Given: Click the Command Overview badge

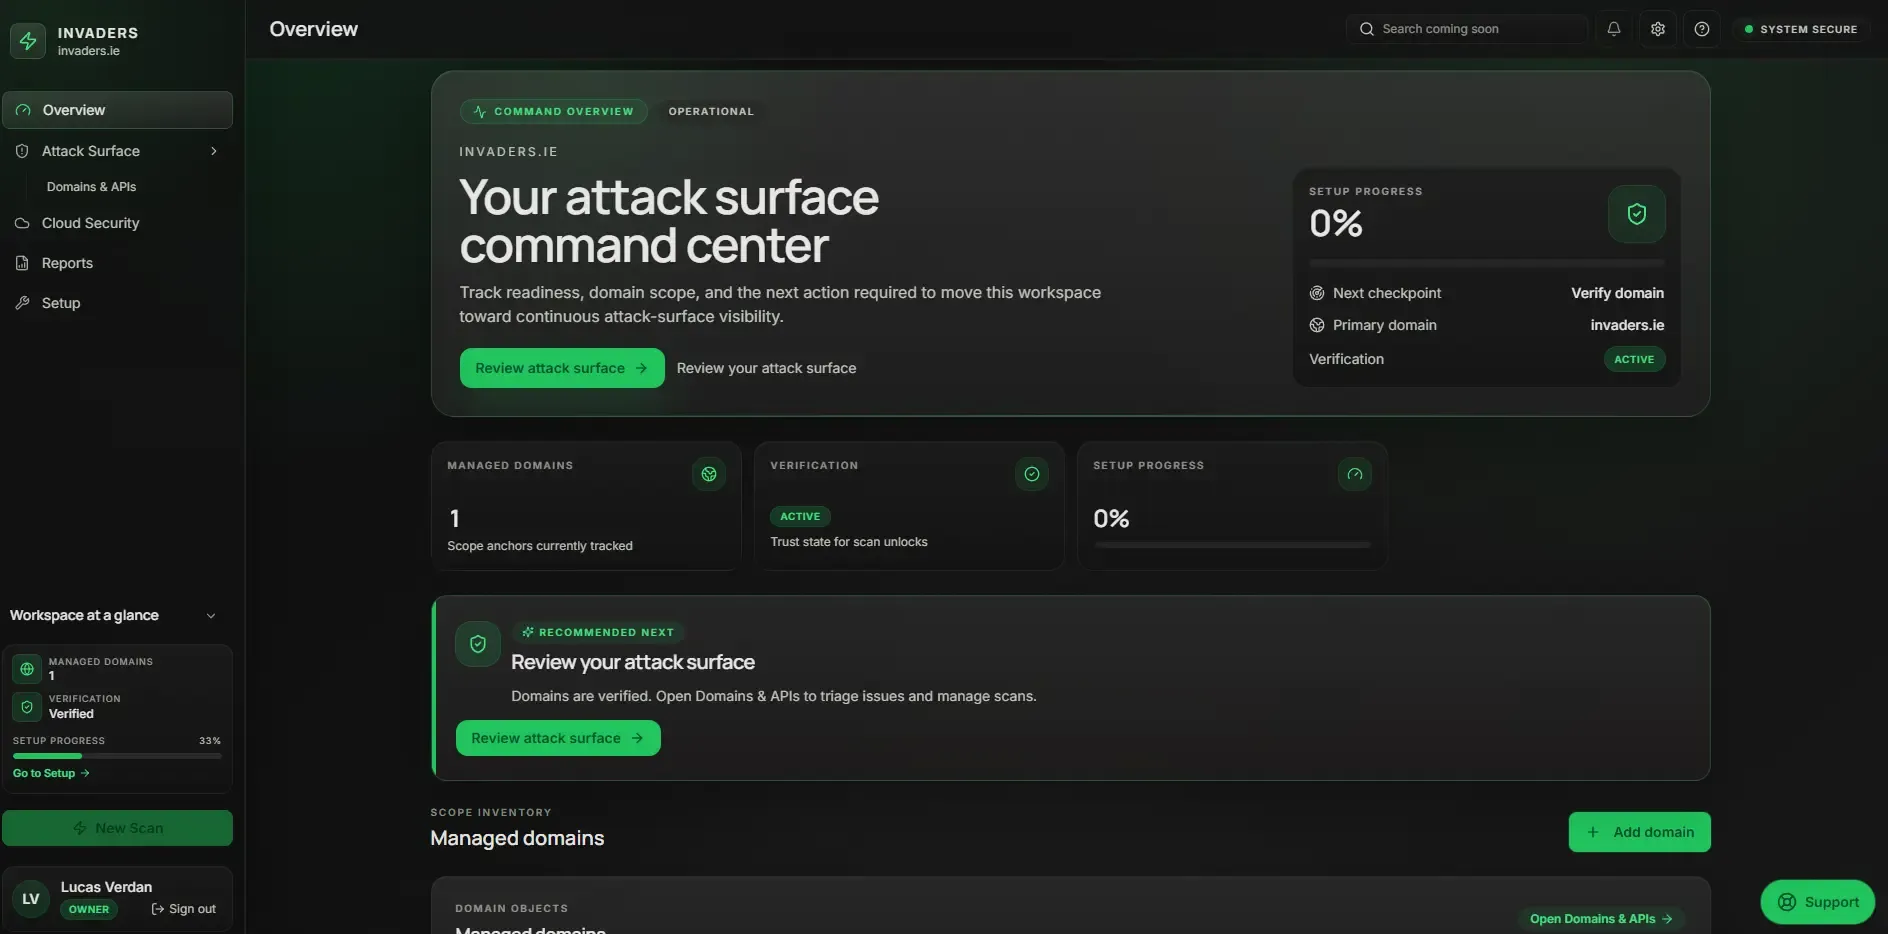Looking at the screenshot, I should (x=554, y=111).
